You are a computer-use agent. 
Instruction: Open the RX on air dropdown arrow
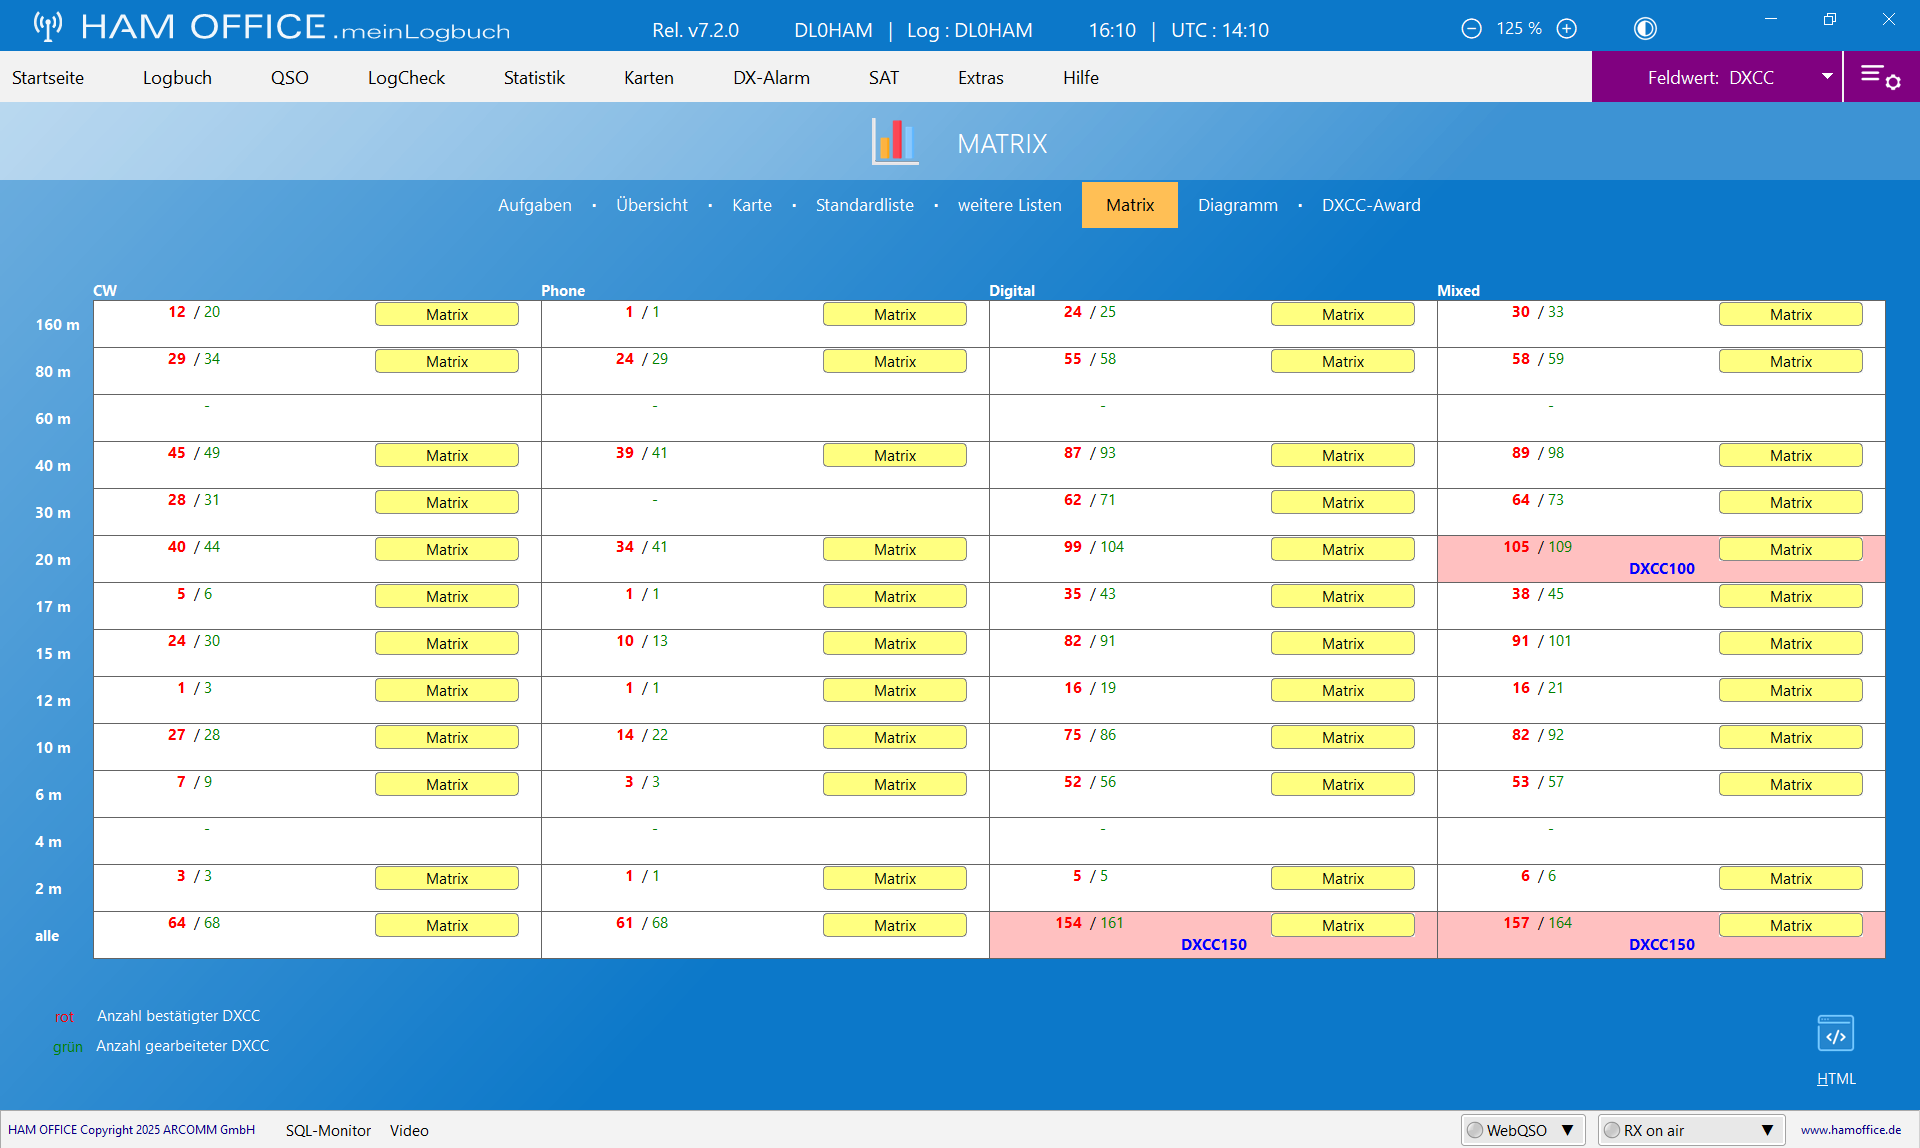[1767, 1130]
